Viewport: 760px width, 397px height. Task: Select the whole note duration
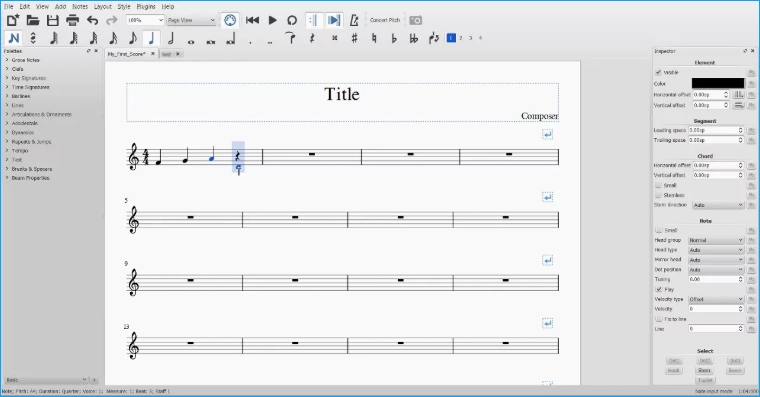pyautogui.click(x=191, y=42)
